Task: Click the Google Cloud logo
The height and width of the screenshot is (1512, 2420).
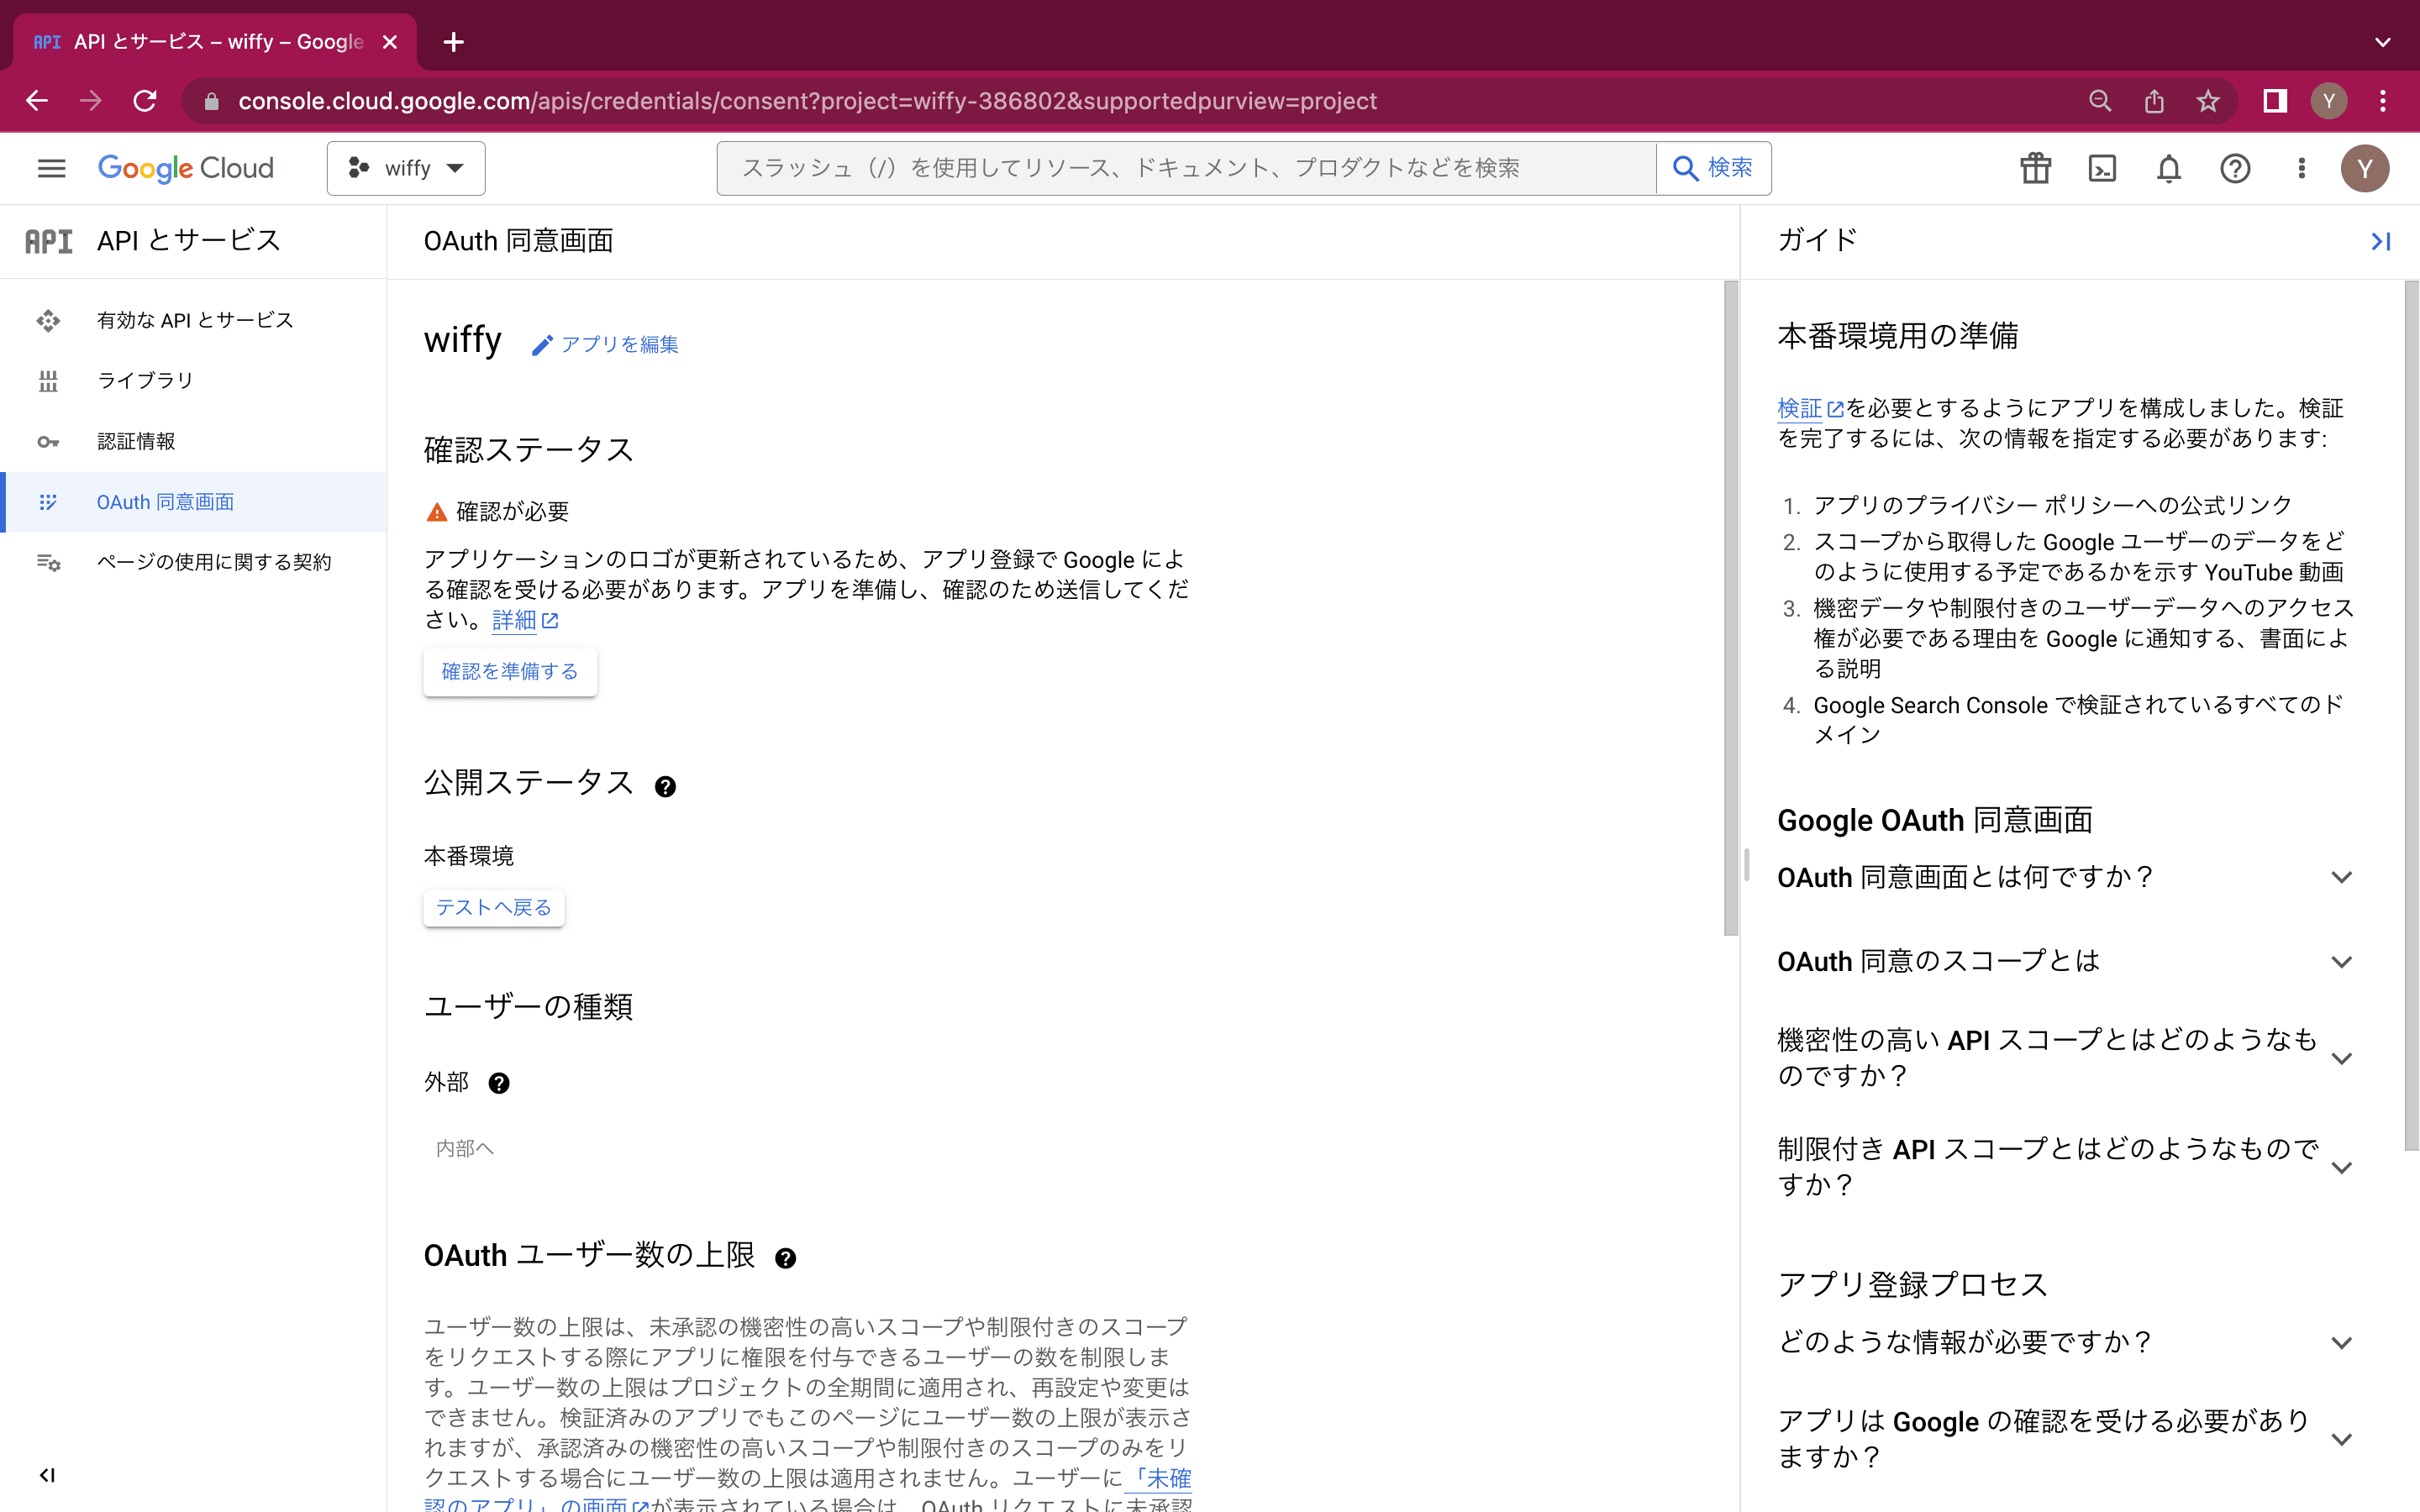Action: click(186, 168)
